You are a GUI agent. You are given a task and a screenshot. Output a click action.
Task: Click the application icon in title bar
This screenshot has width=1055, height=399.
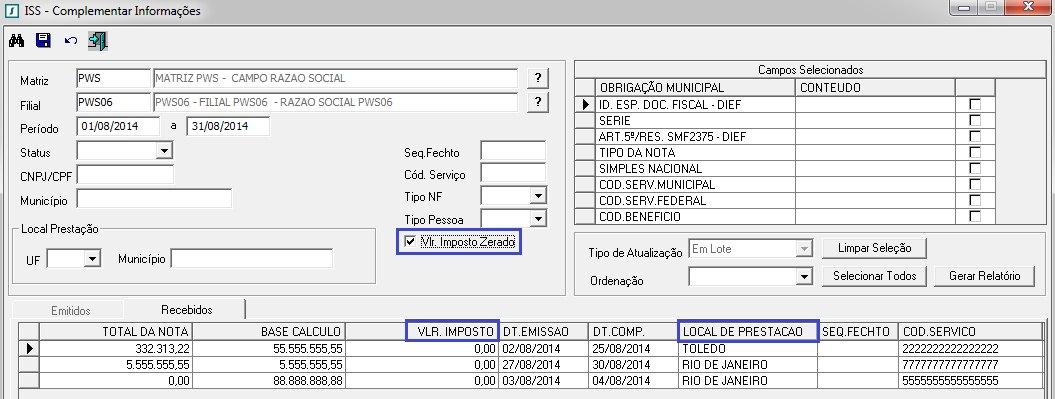(11, 11)
